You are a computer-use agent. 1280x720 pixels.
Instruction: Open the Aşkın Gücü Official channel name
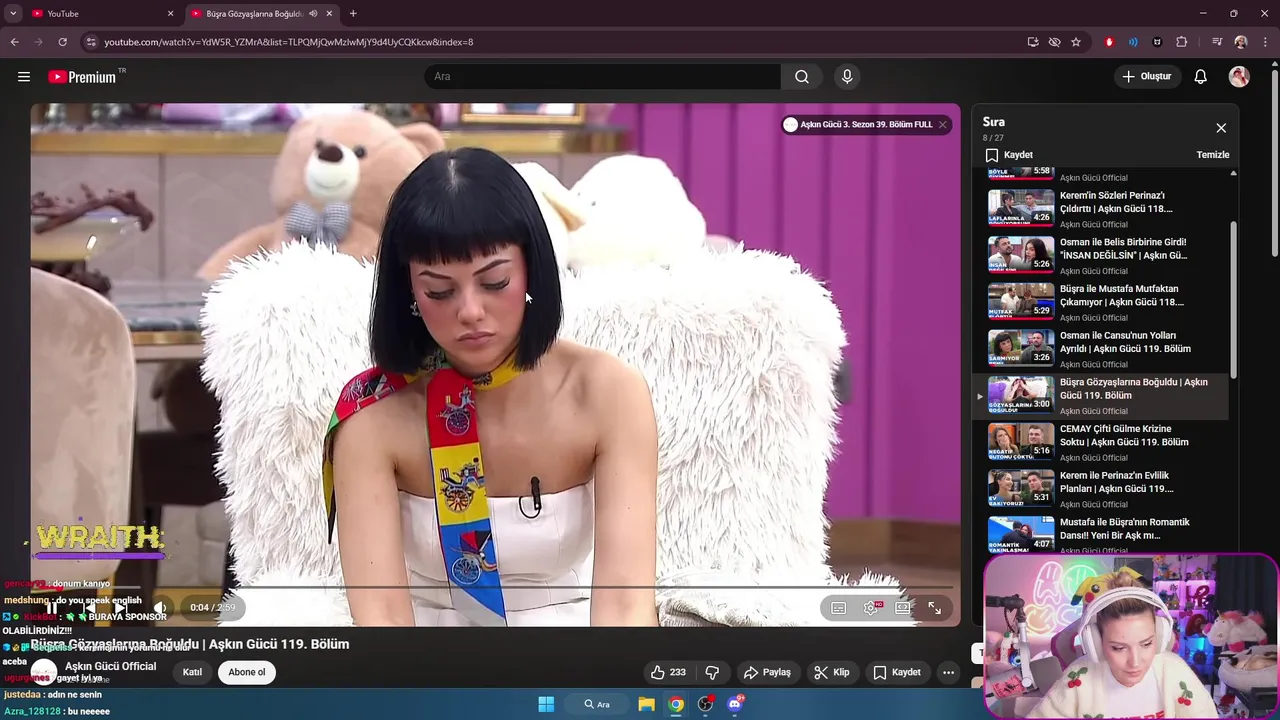click(110, 667)
